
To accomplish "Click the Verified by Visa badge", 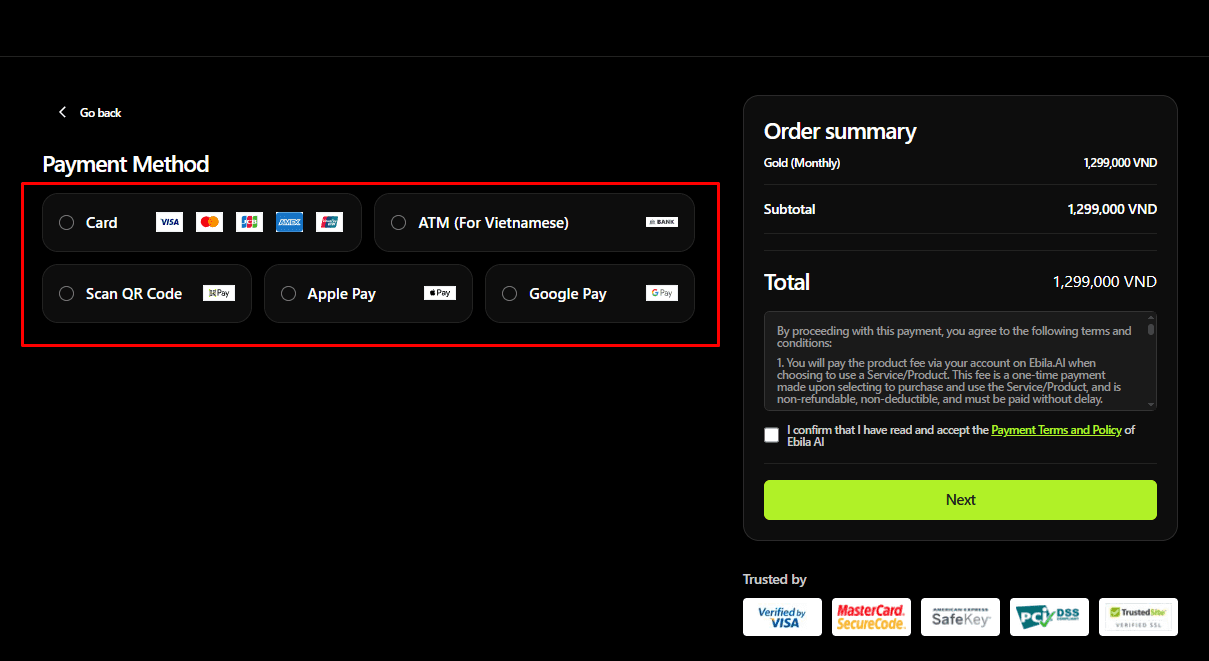I will (x=782, y=617).
